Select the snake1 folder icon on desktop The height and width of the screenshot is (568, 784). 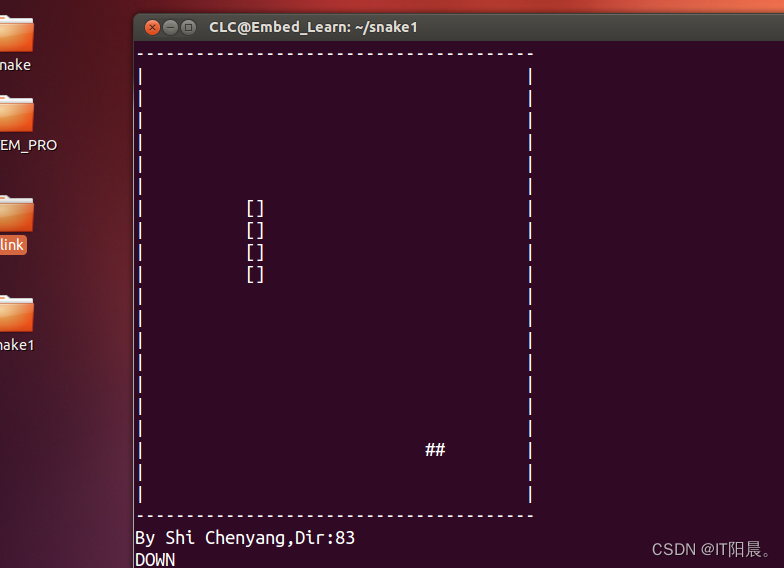pos(16,314)
